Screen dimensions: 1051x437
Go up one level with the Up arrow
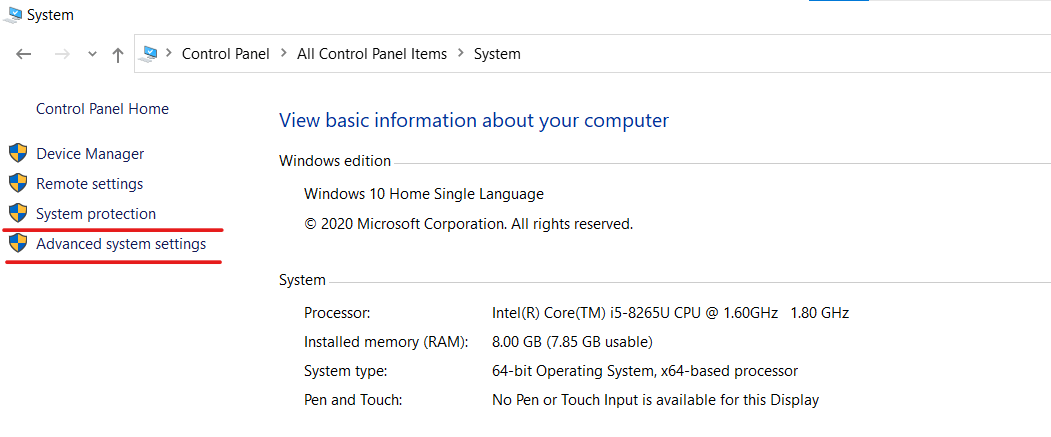[x=118, y=55]
